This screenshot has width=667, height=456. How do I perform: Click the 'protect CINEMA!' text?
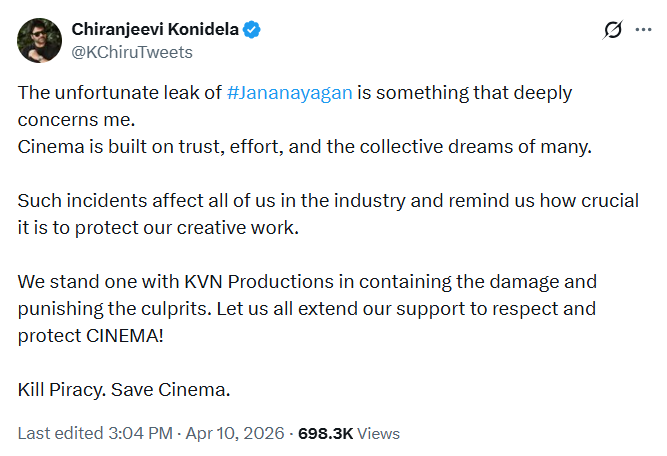pyautogui.click(x=88, y=335)
